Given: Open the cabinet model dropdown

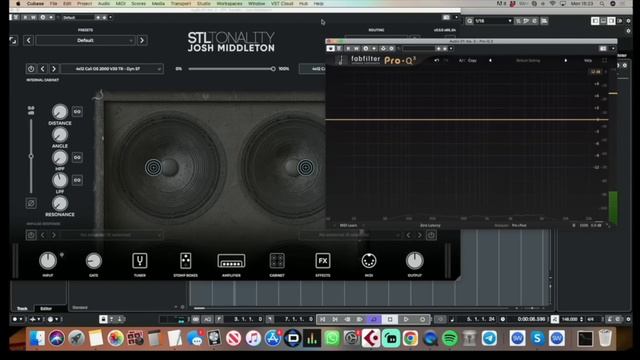Looking at the screenshot, I should click(112, 69).
